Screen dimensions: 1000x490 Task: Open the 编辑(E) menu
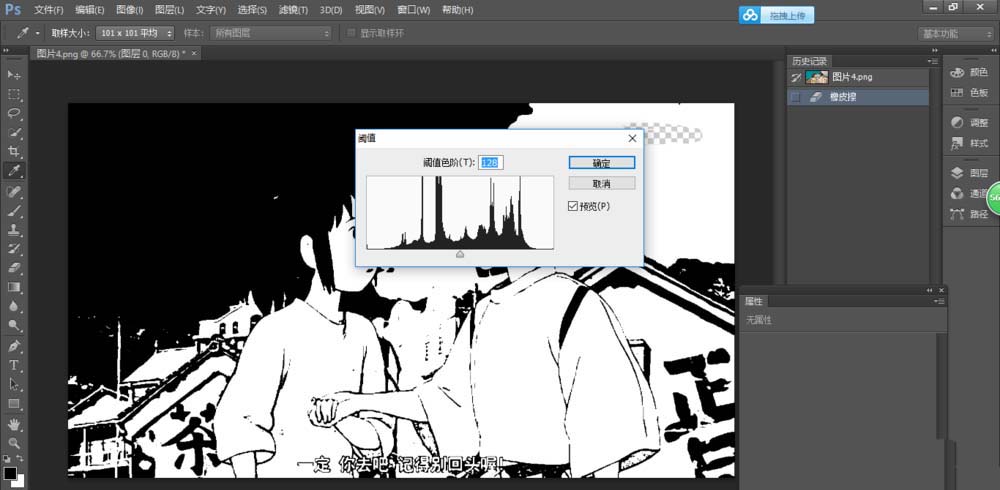[x=90, y=10]
